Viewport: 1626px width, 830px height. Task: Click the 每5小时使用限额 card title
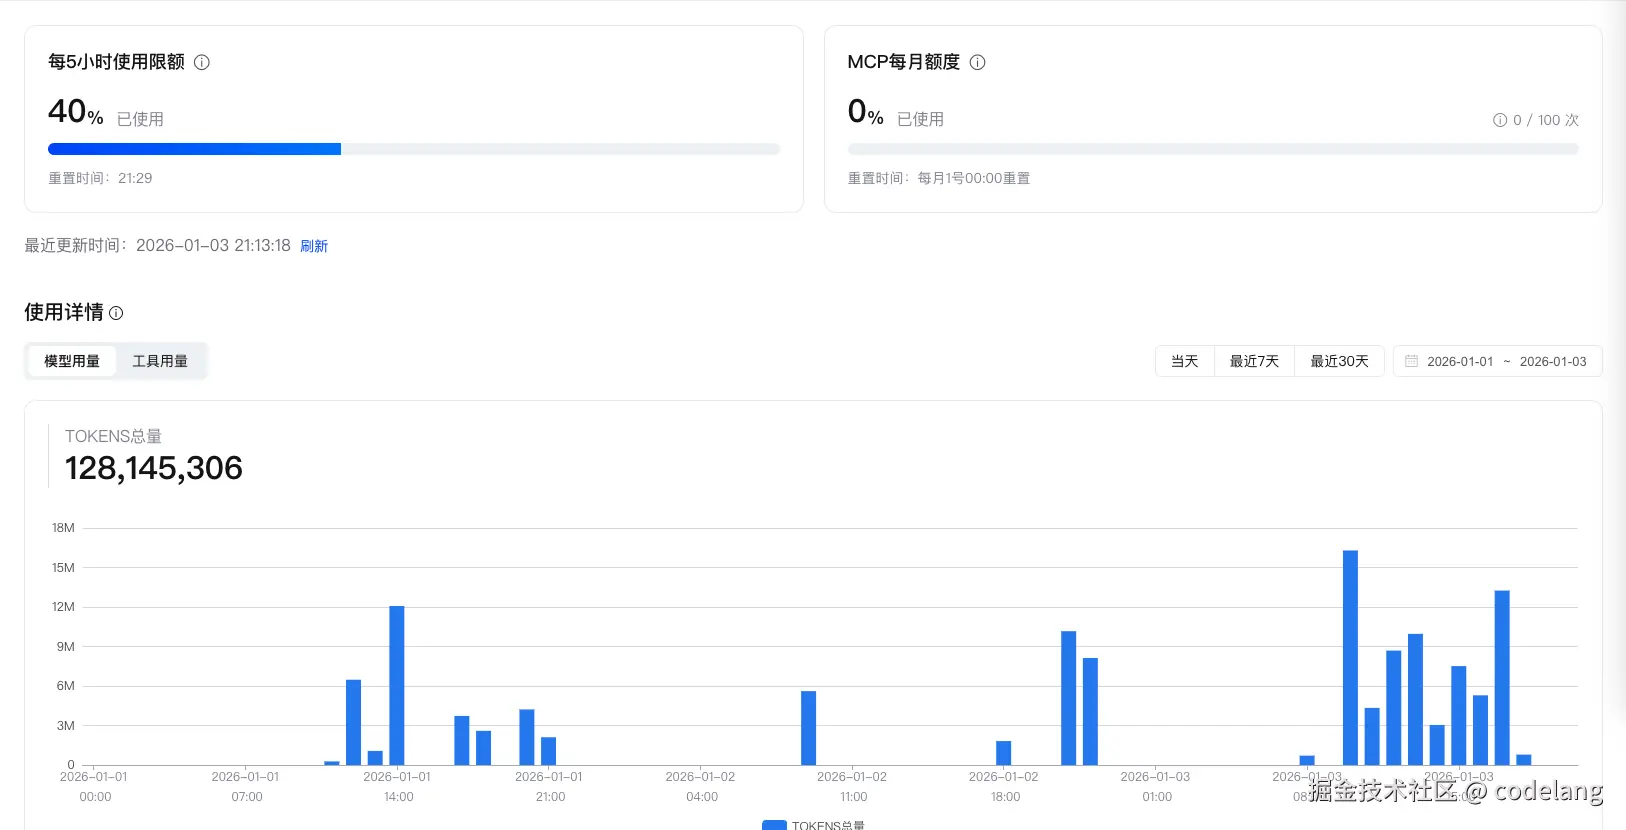[116, 62]
